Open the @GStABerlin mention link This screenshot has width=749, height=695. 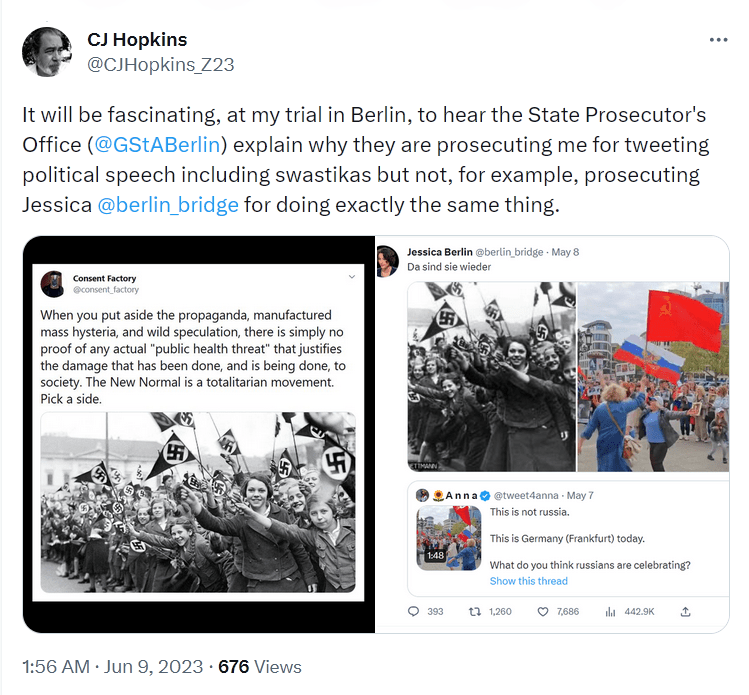pyautogui.click(x=157, y=145)
